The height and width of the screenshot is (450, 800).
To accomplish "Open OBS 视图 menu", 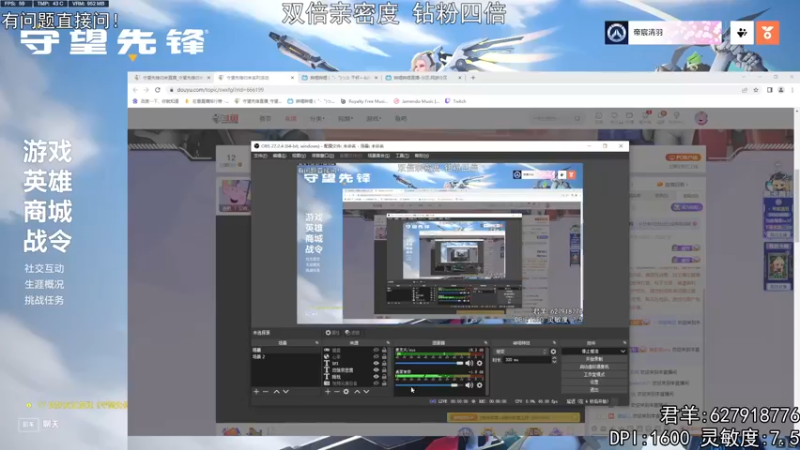I will 298,156.
